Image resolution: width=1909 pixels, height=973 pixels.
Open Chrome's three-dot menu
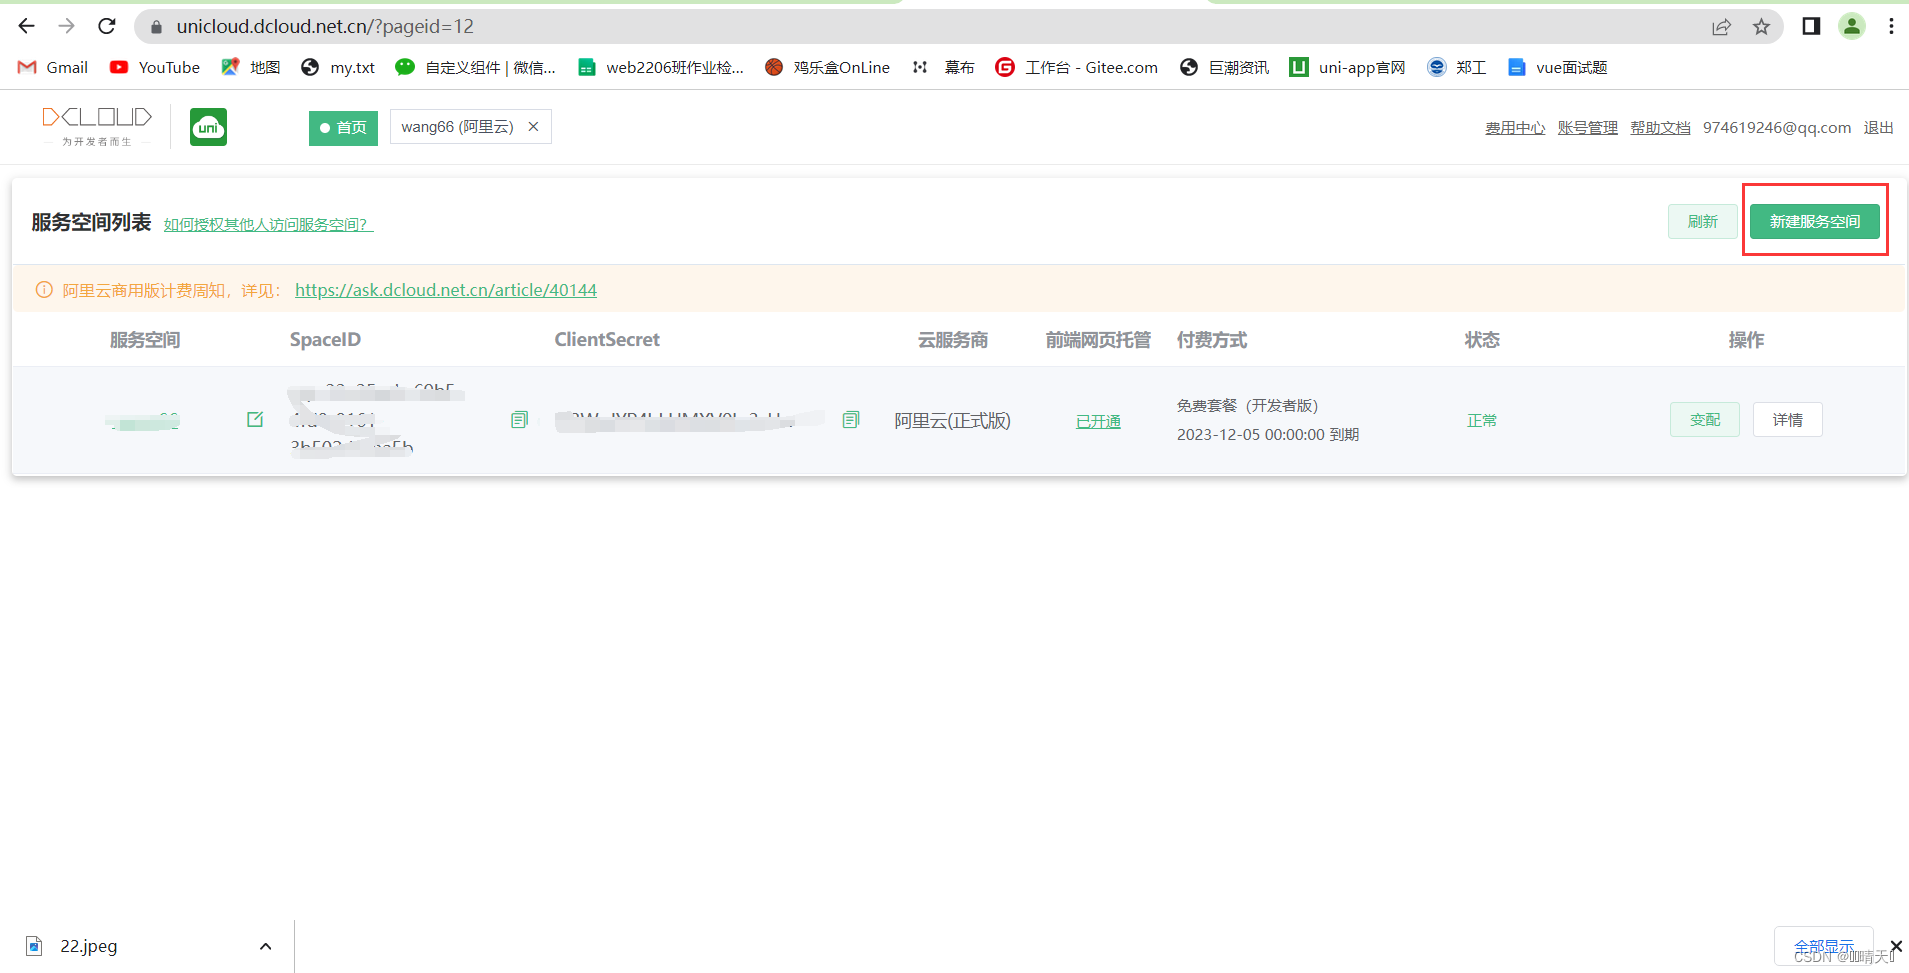[x=1891, y=26]
